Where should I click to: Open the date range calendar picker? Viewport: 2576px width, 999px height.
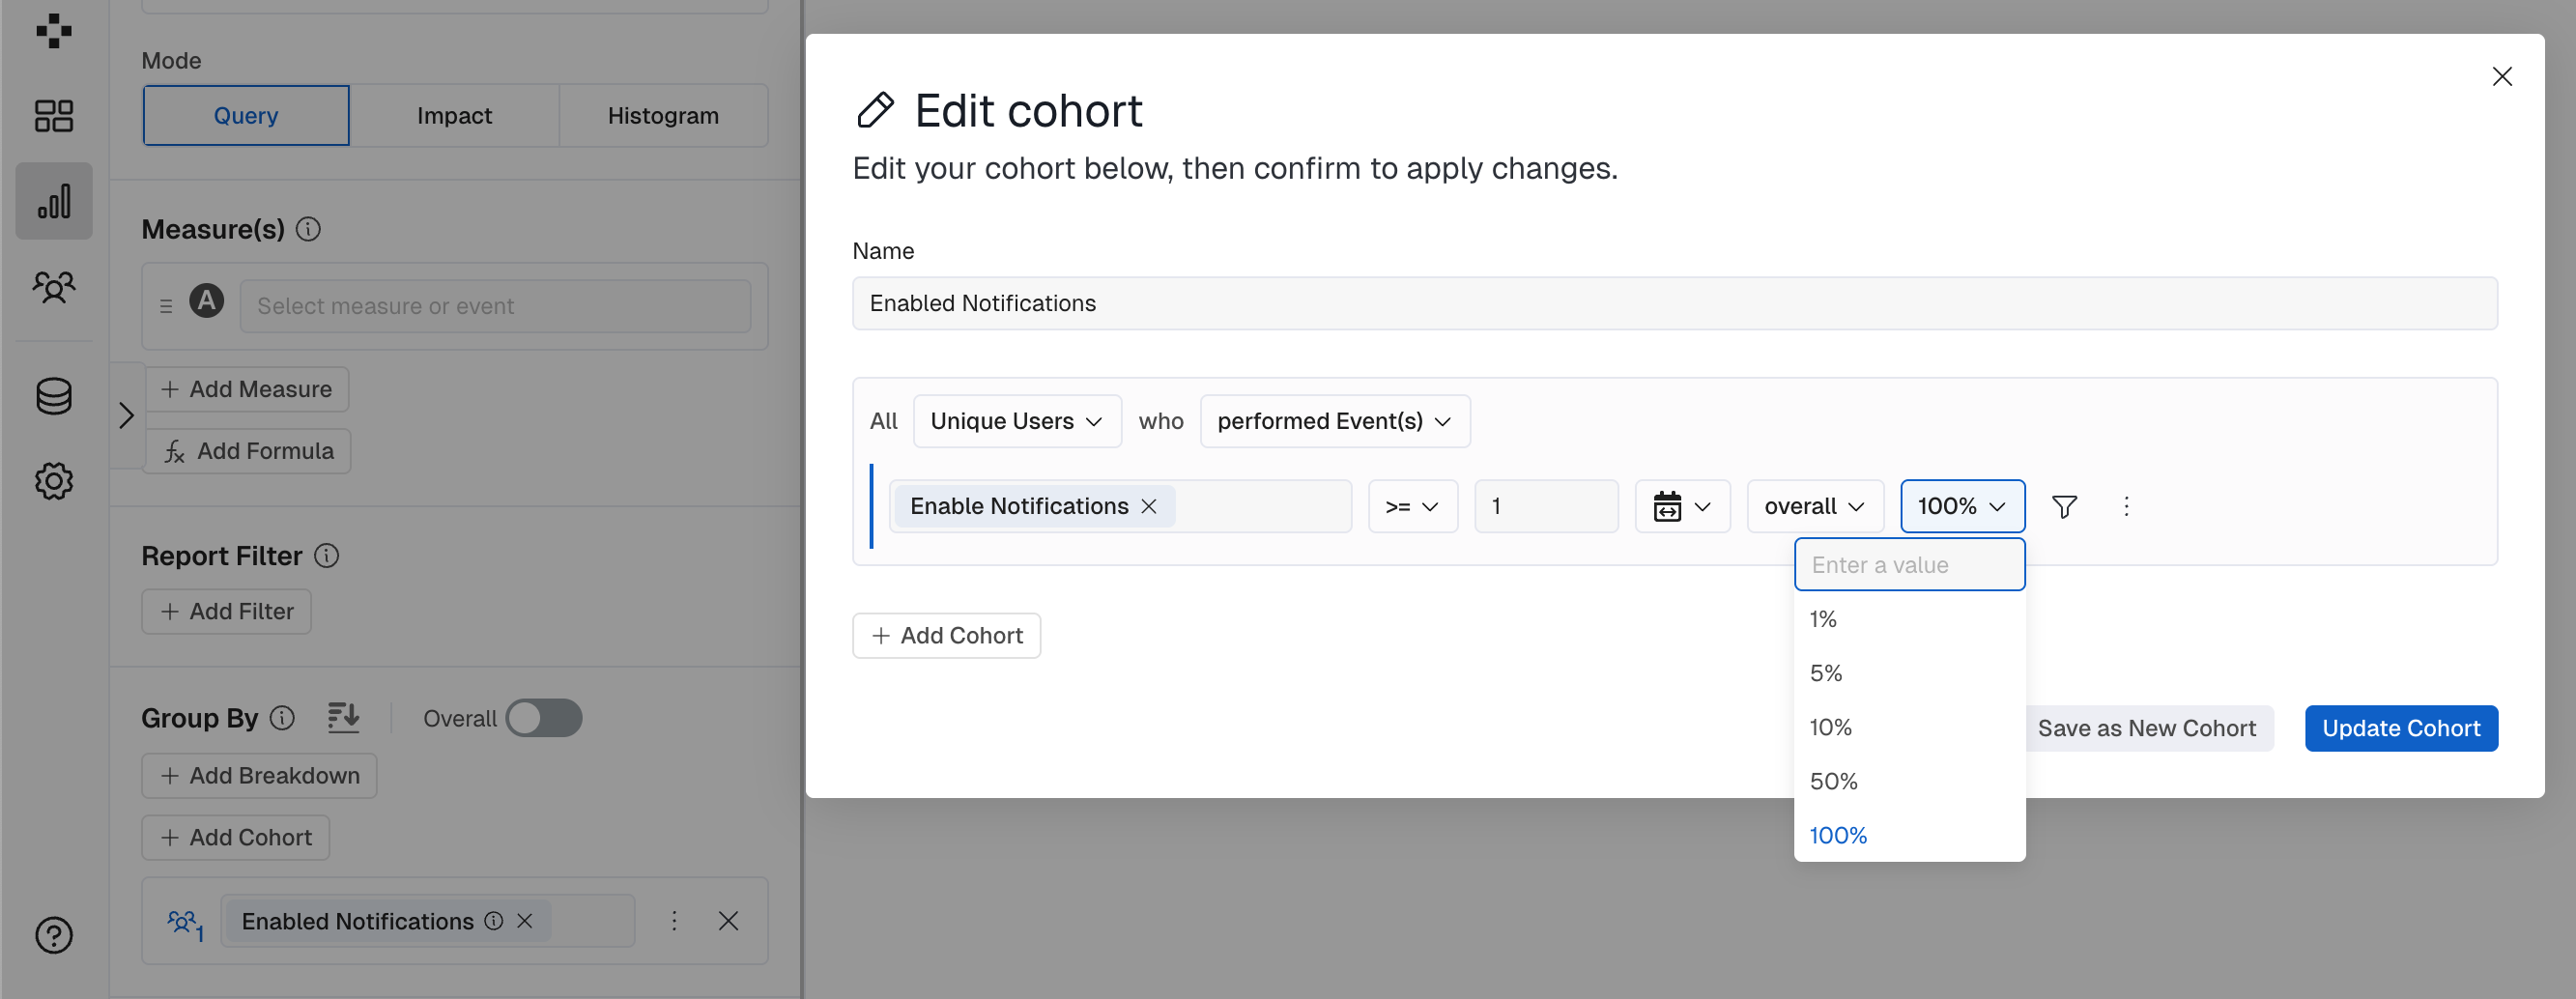coord(1682,507)
